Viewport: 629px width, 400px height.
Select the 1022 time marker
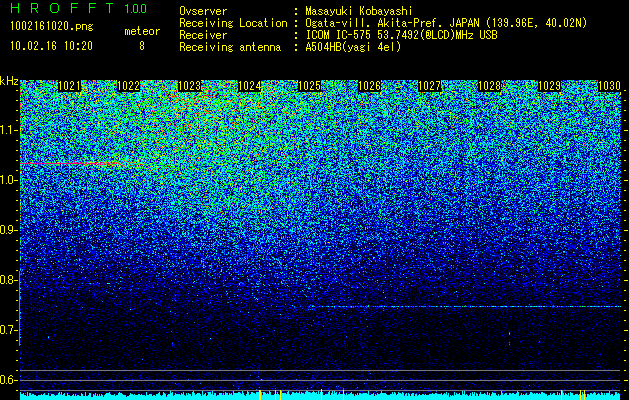click(128, 86)
